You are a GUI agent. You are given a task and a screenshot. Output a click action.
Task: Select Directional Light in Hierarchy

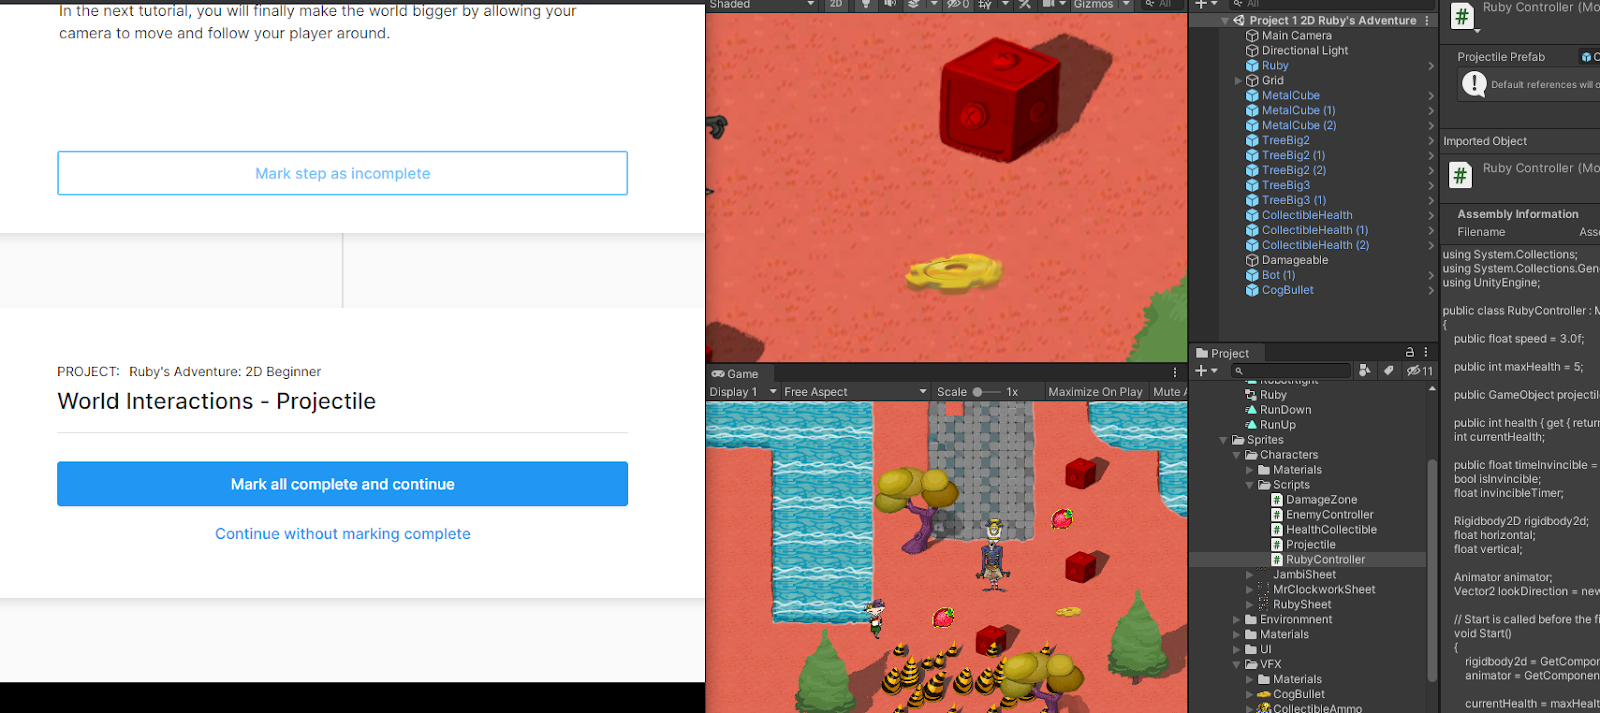(x=1304, y=50)
